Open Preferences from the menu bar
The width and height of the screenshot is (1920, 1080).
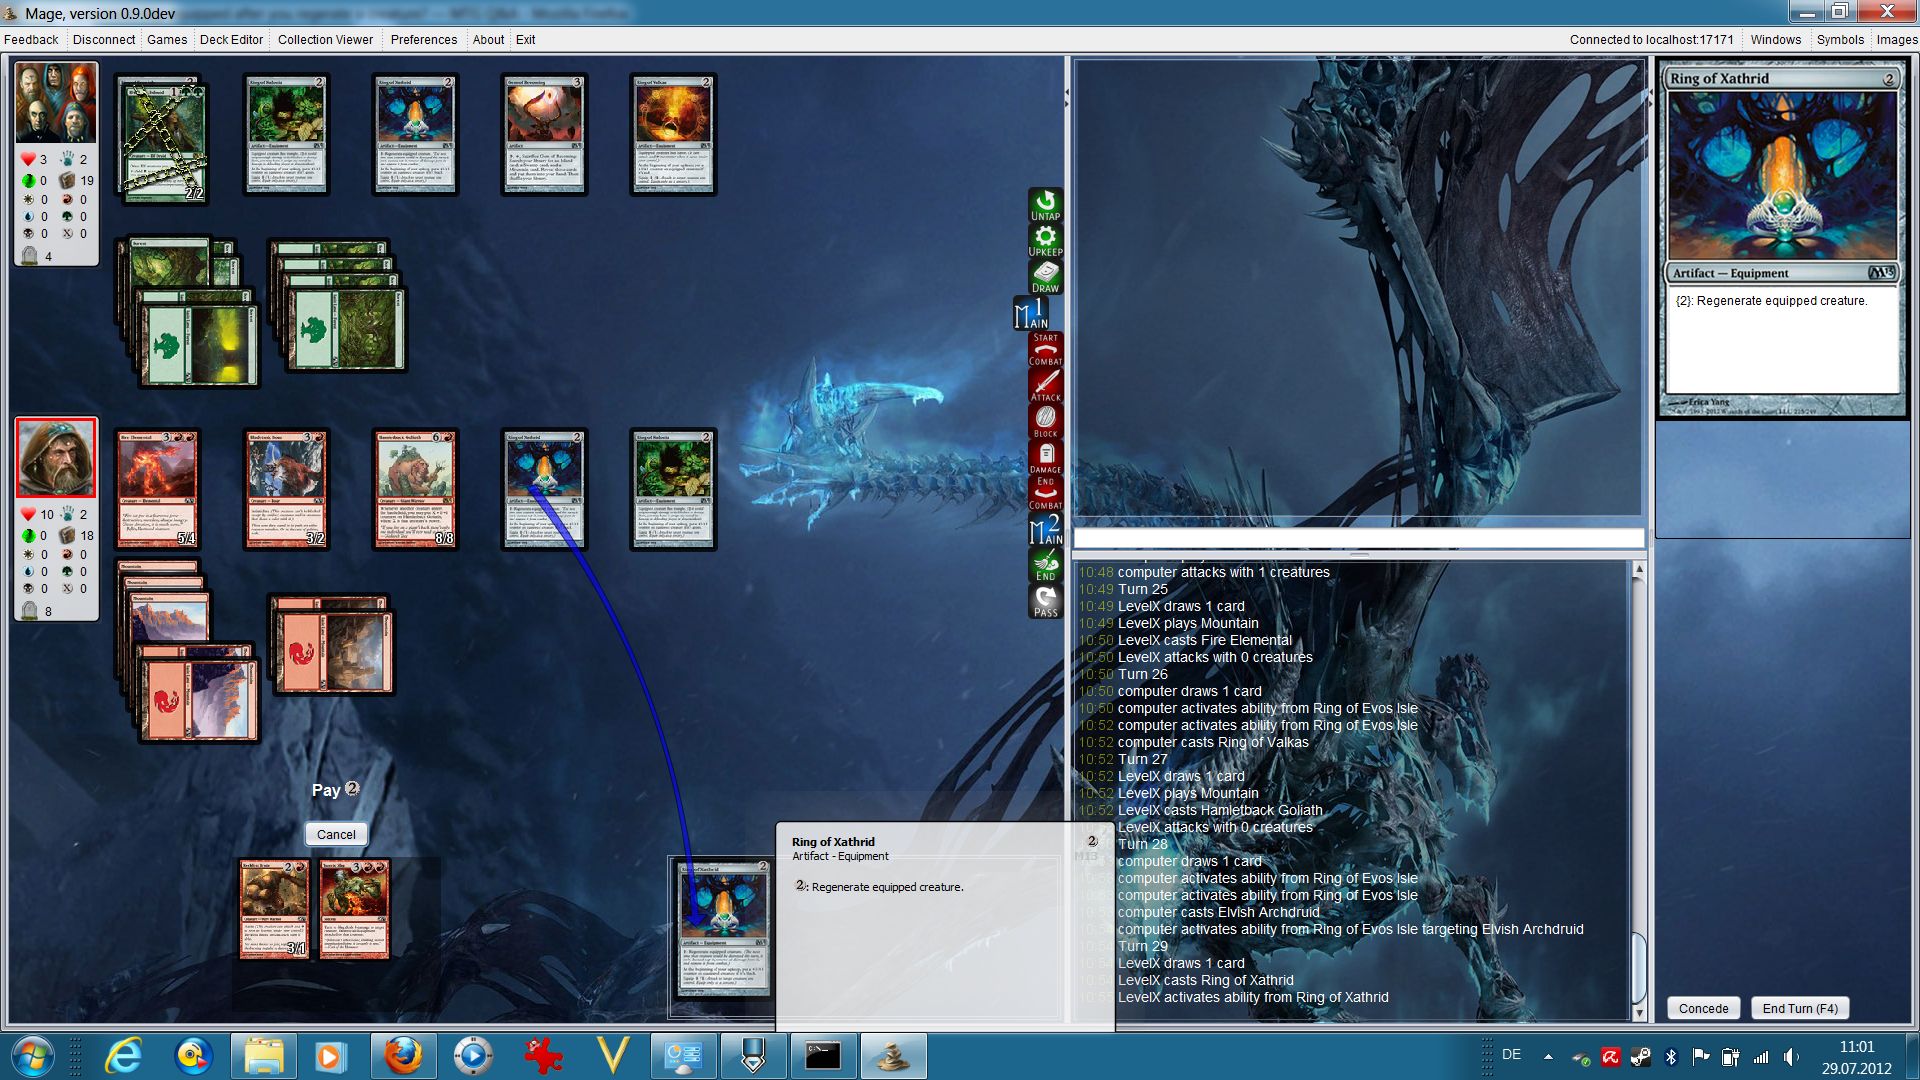(423, 40)
